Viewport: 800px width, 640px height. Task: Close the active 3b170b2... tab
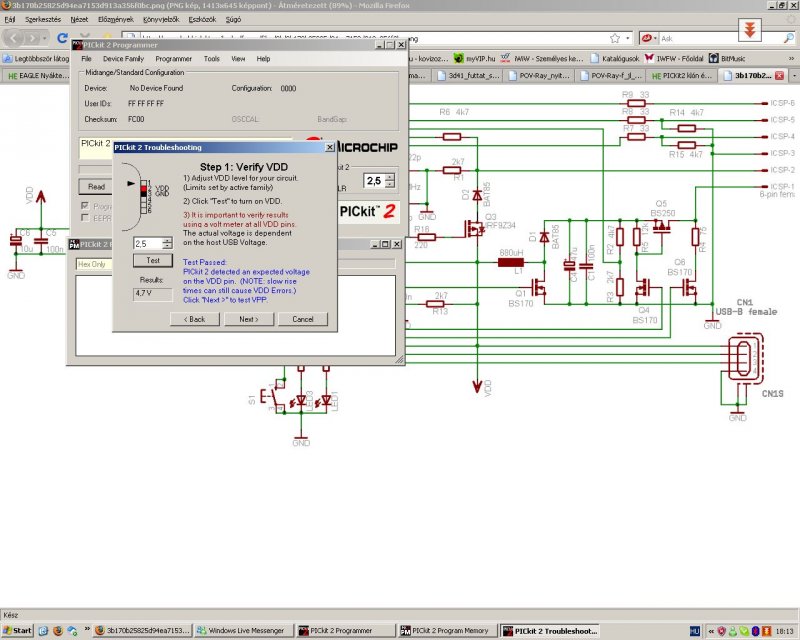pos(779,76)
